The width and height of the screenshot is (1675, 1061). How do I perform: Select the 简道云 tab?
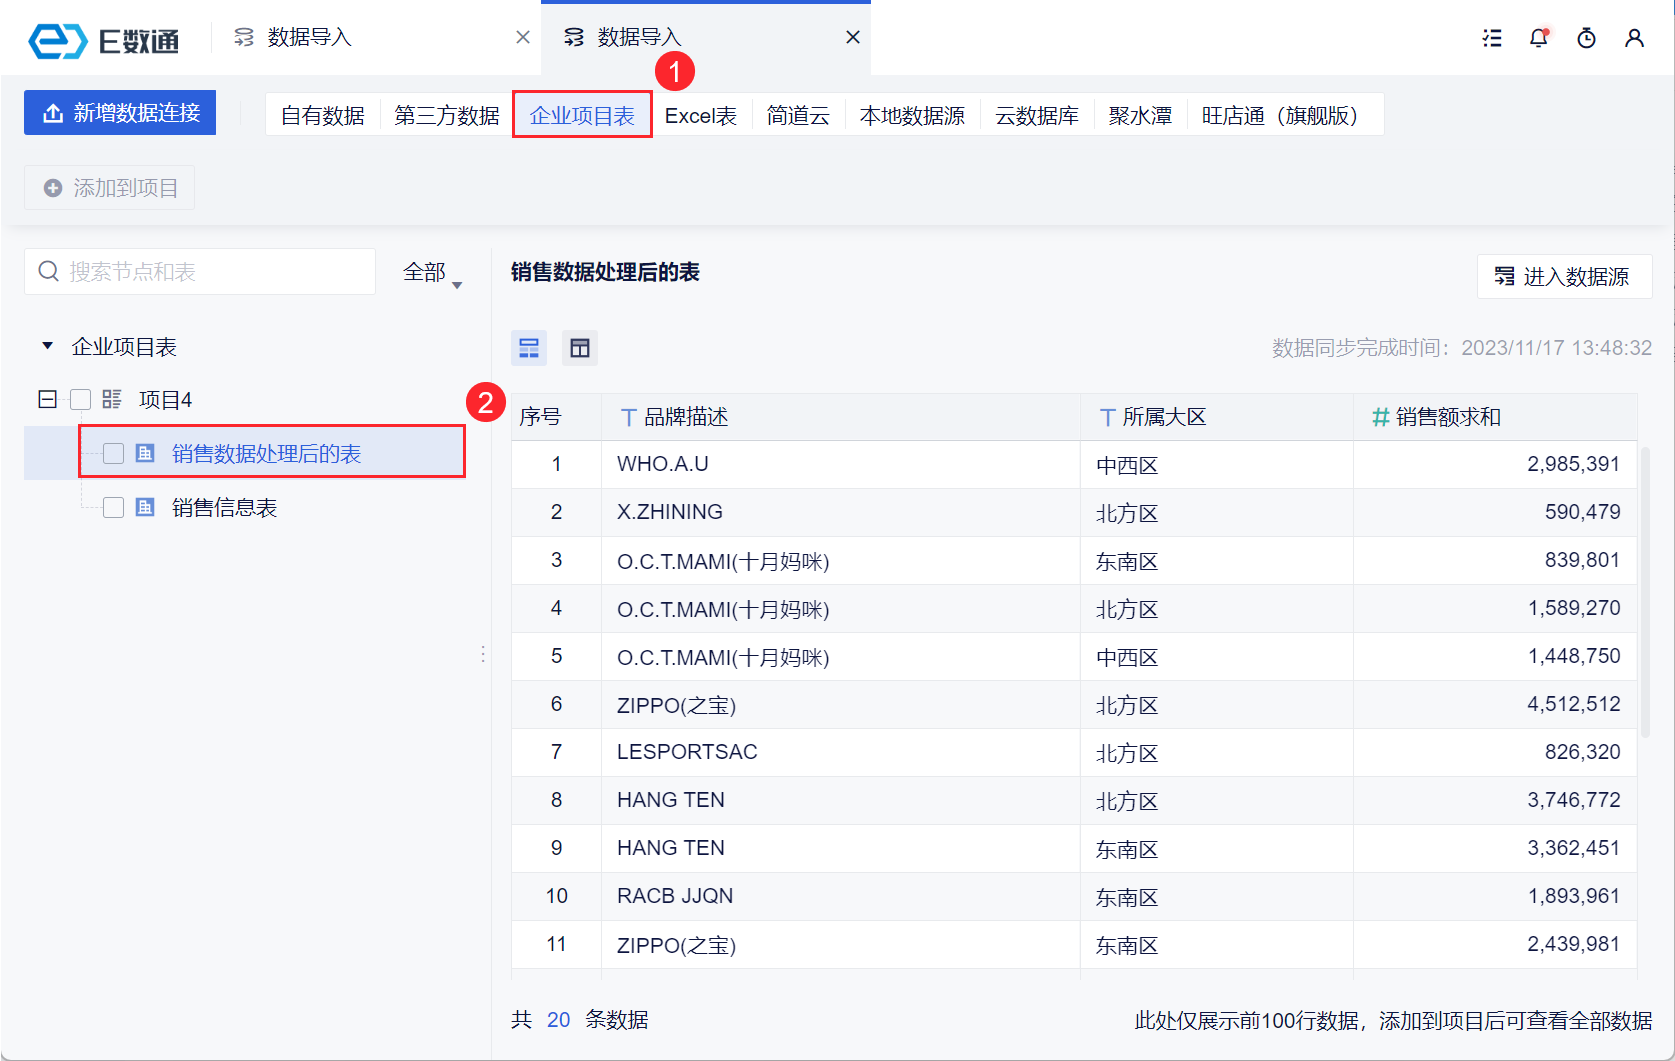[x=798, y=116]
